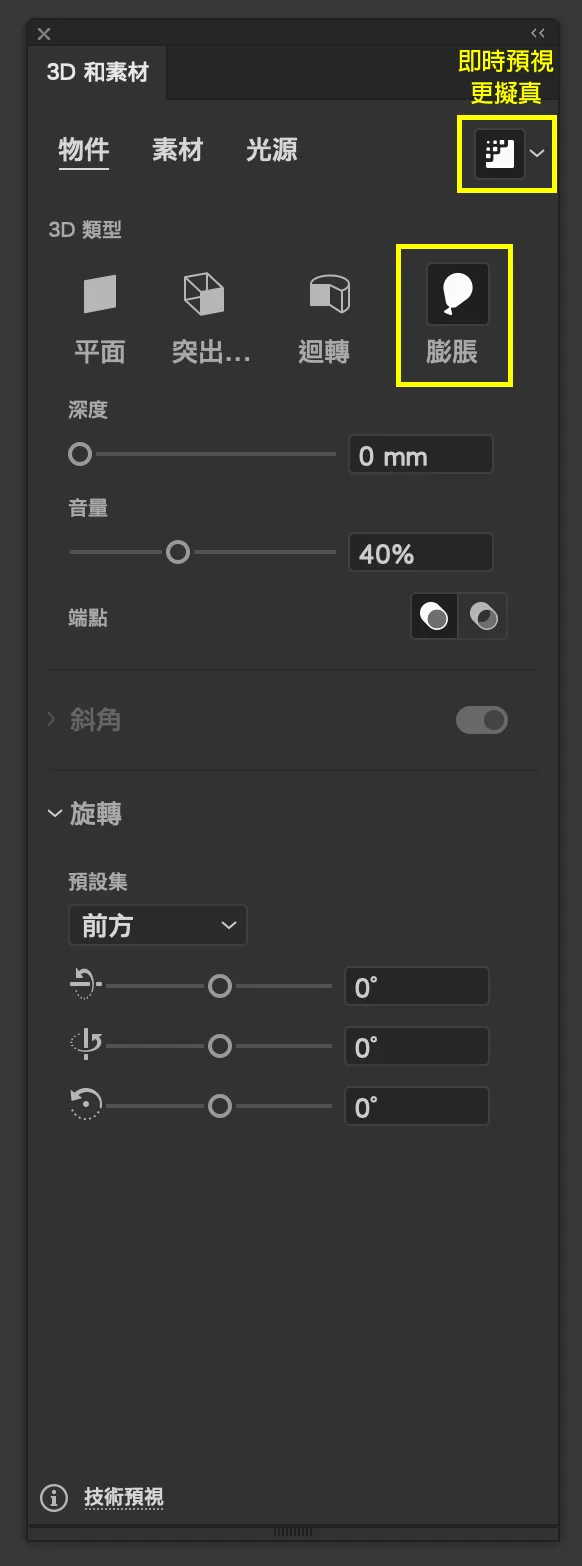Click the 技術預視 info circle icon
This screenshot has width=582, height=1566.
tap(53, 1497)
